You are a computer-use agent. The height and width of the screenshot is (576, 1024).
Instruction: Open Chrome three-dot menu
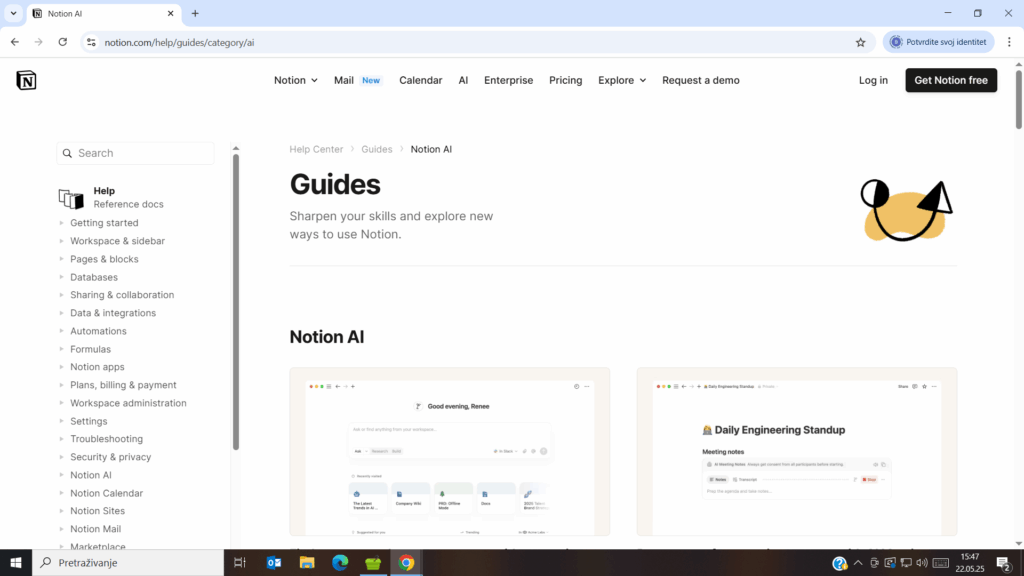[1009, 42]
